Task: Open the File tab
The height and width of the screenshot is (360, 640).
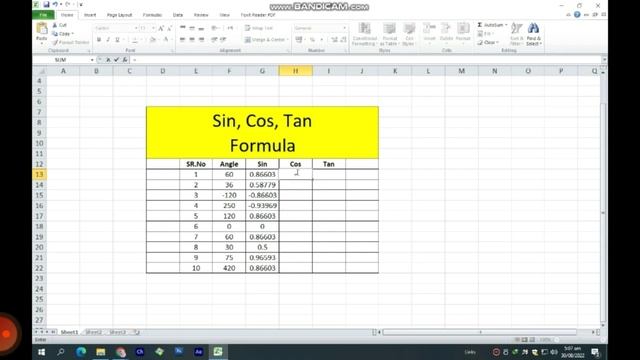Action: (x=43, y=15)
